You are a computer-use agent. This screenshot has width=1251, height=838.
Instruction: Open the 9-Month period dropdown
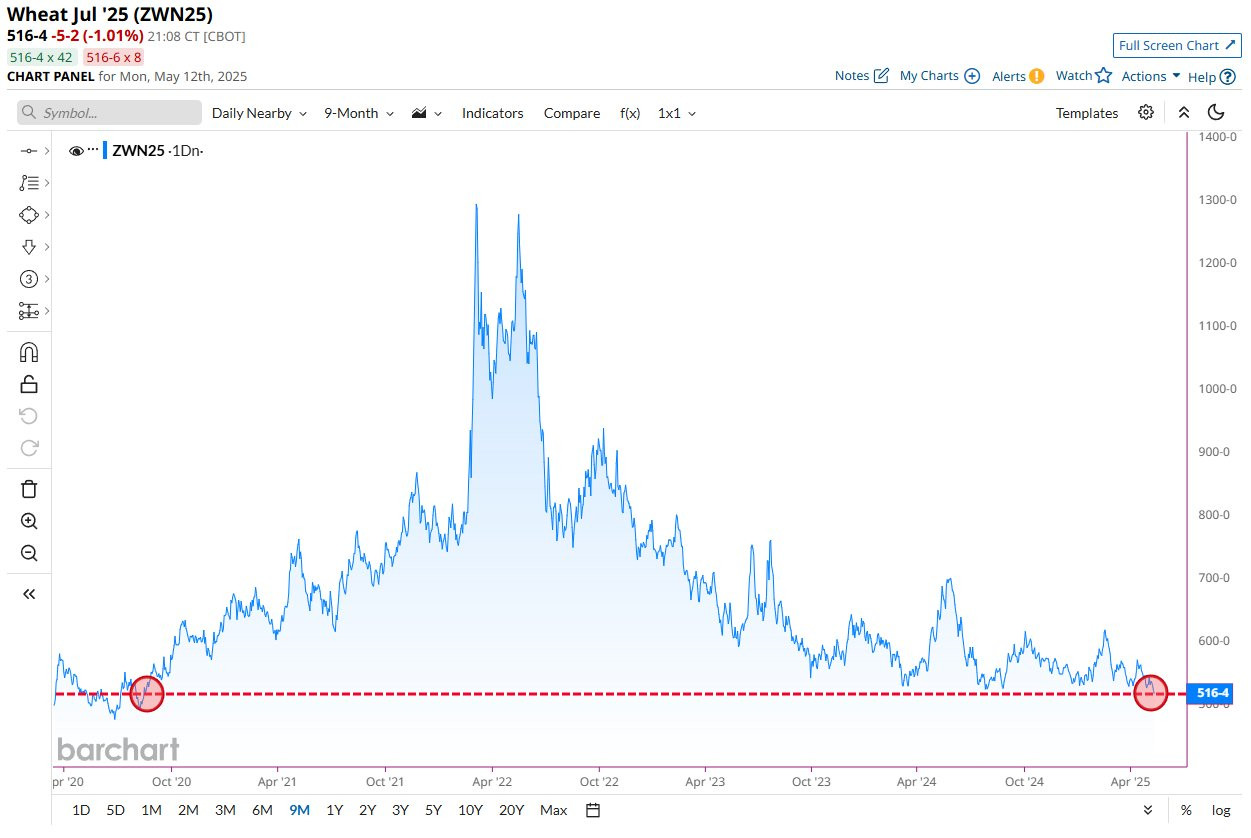click(x=359, y=113)
